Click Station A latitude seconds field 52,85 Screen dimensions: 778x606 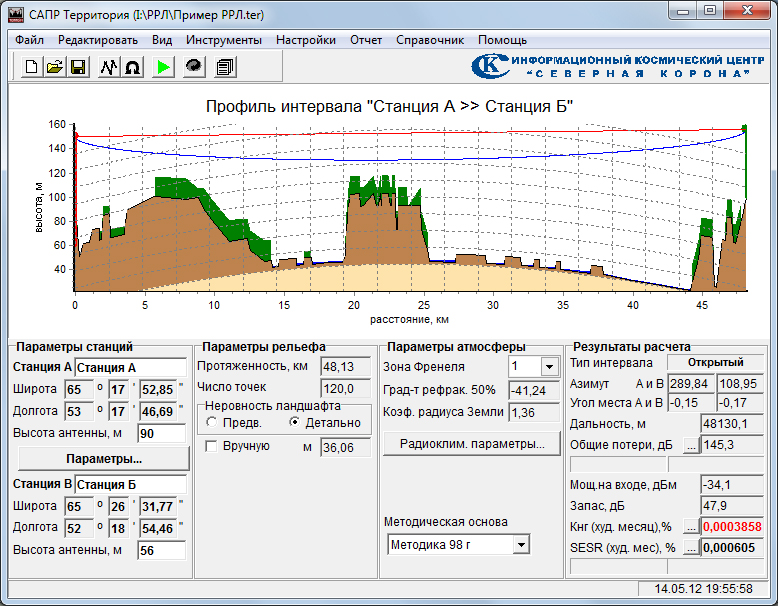point(157,389)
